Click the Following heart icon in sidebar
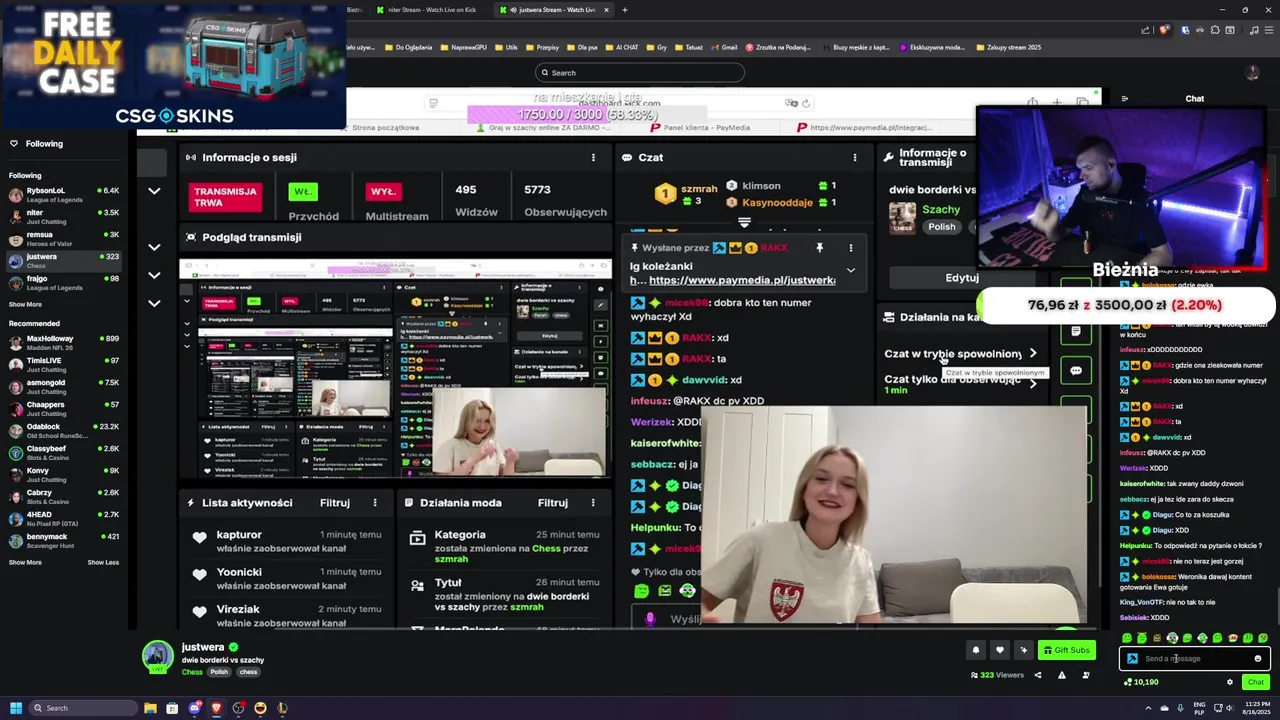This screenshot has height=720, width=1280. pos(14,144)
